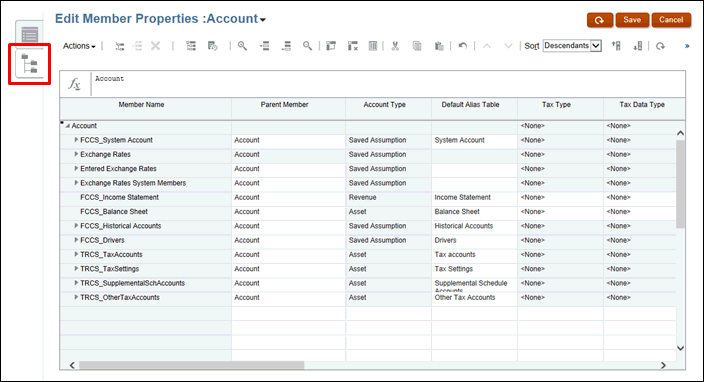This screenshot has width=704, height=382.
Task: Expand the Entered Exchange Rates member
Action: [x=76, y=169]
